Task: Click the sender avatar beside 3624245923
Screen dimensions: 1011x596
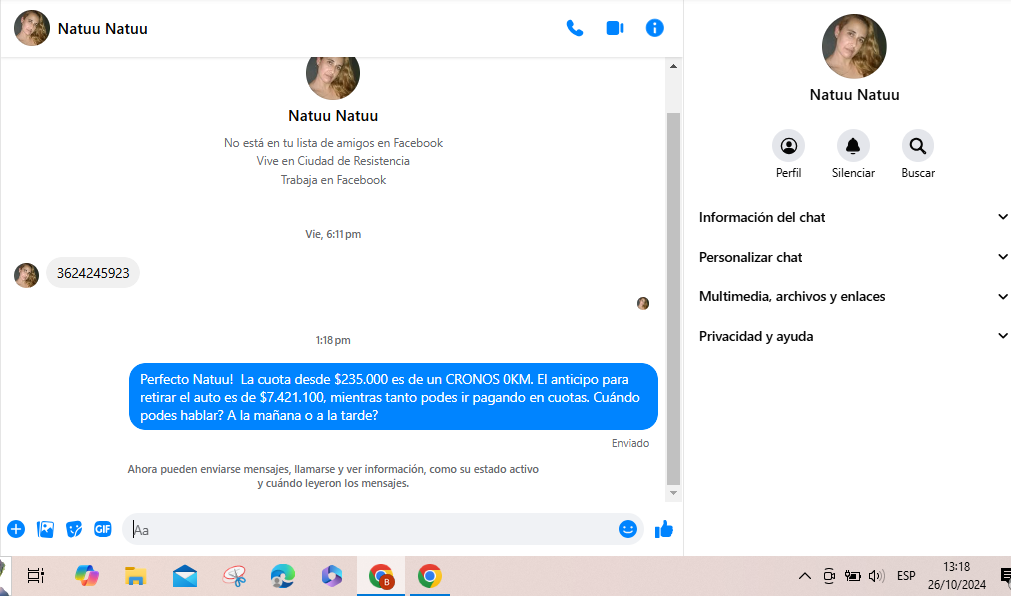Action: pos(26,275)
